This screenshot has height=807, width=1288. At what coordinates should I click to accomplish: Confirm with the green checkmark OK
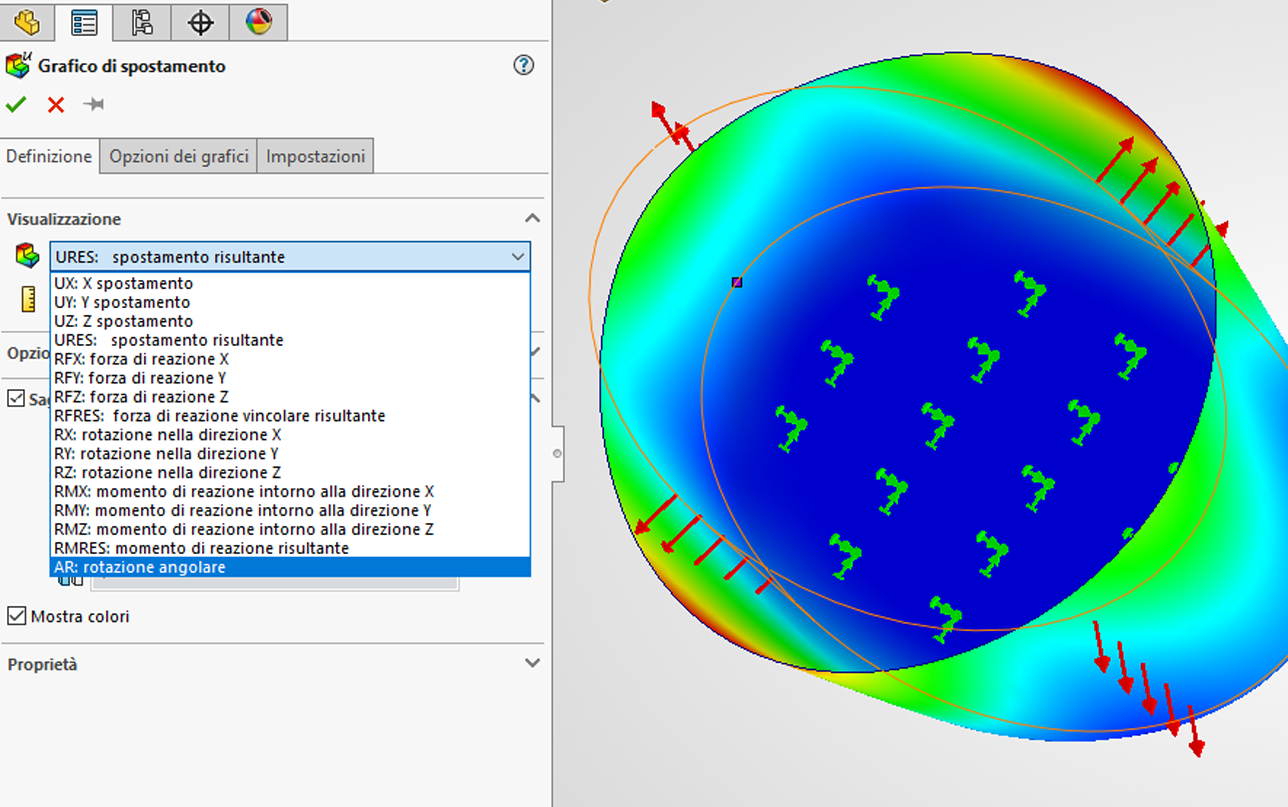pos(16,105)
